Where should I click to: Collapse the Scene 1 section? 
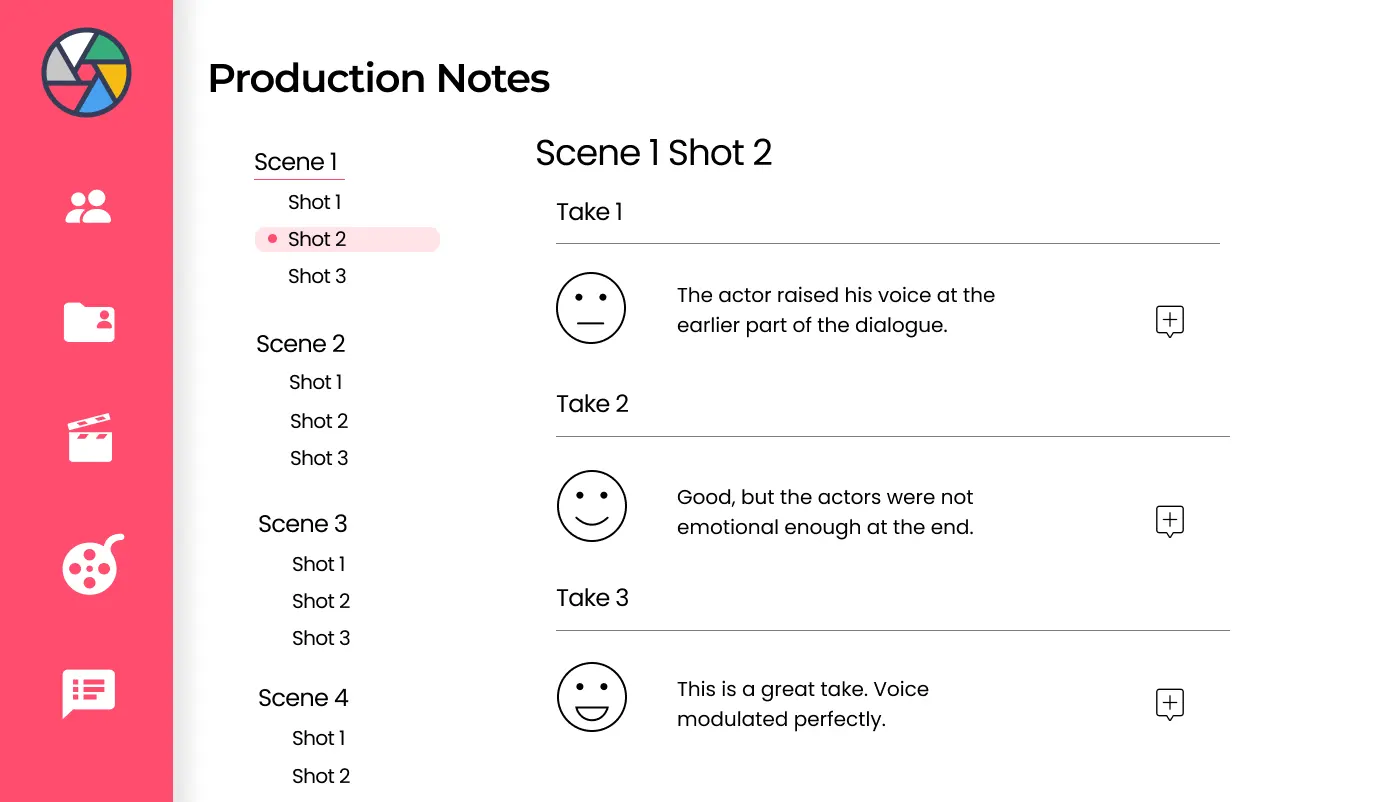click(x=296, y=162)
